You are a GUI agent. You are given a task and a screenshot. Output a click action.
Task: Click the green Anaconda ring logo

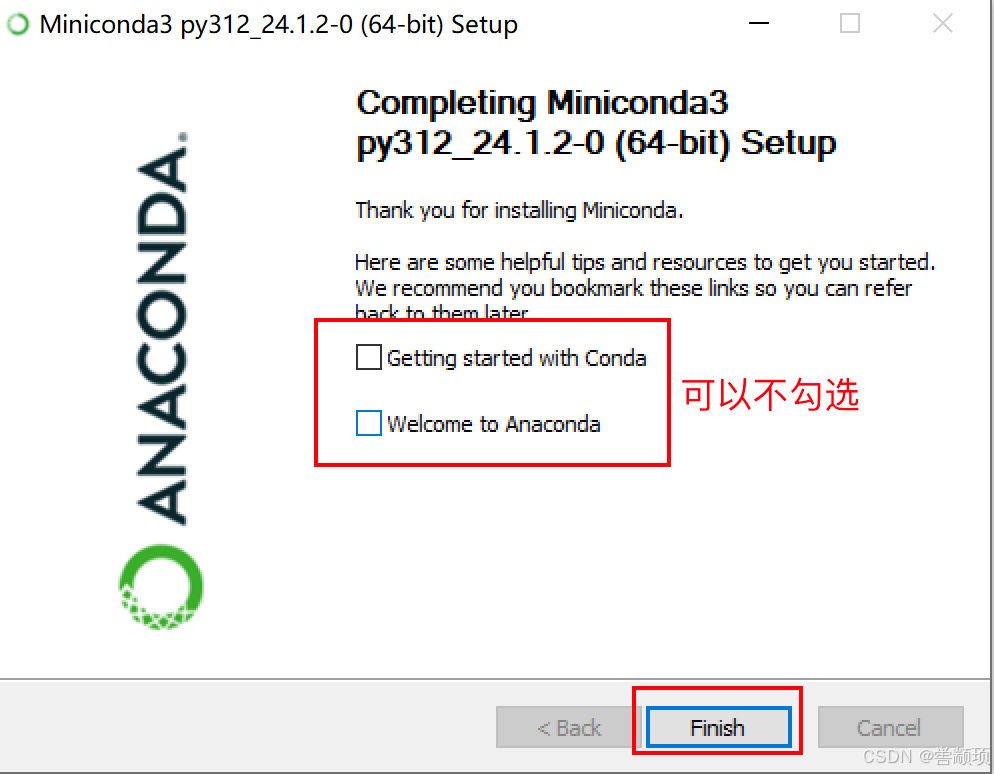coord(161,587)
